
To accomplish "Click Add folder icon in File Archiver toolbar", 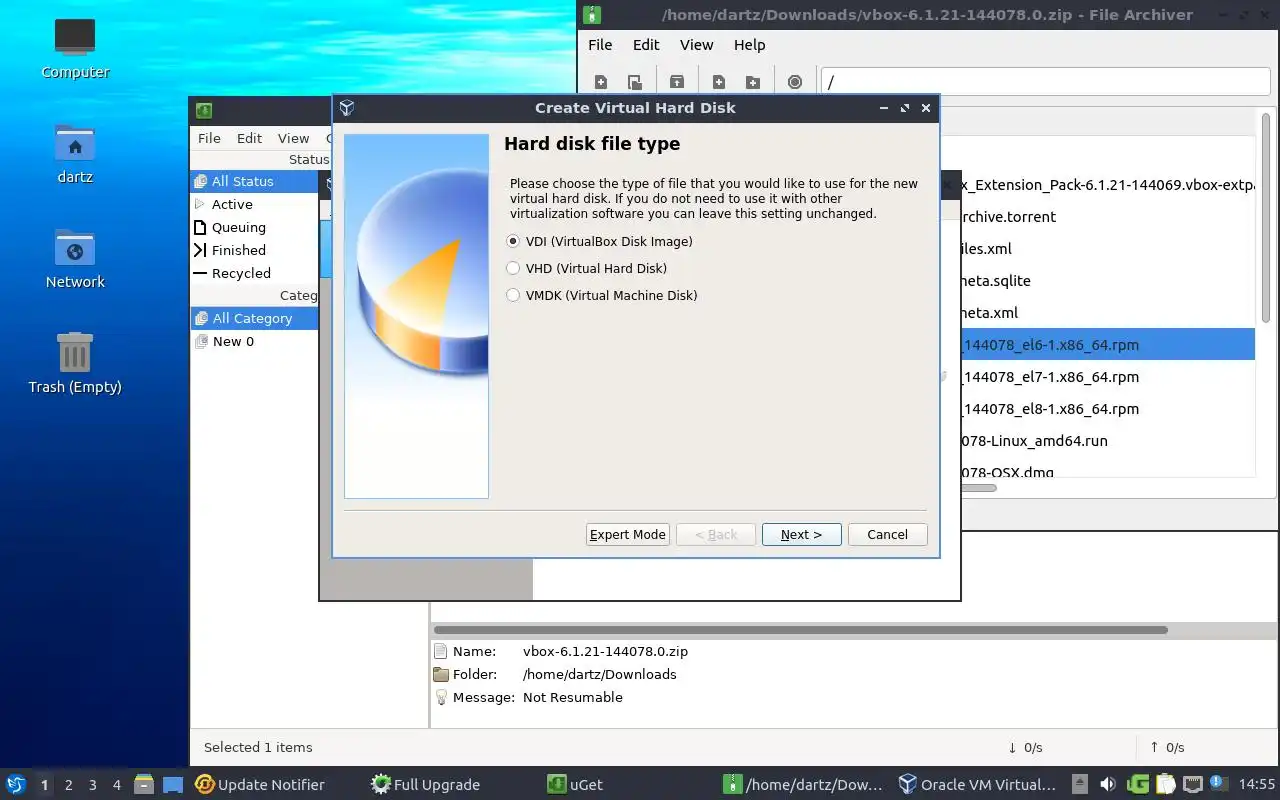I will point(753,82).
